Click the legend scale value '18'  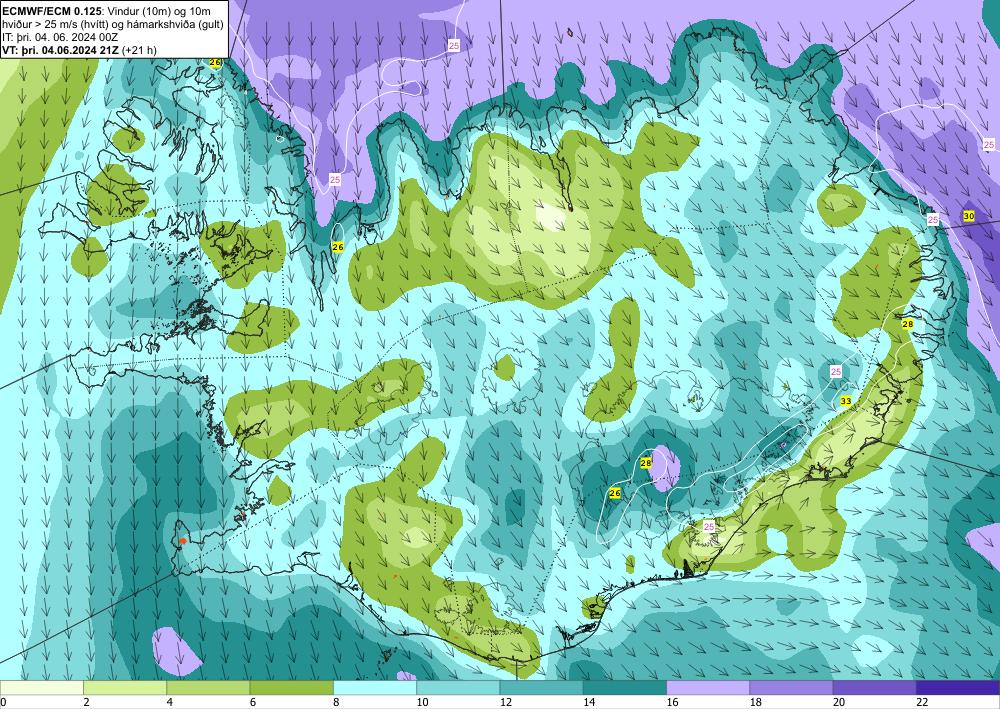(x=756, y=702)
